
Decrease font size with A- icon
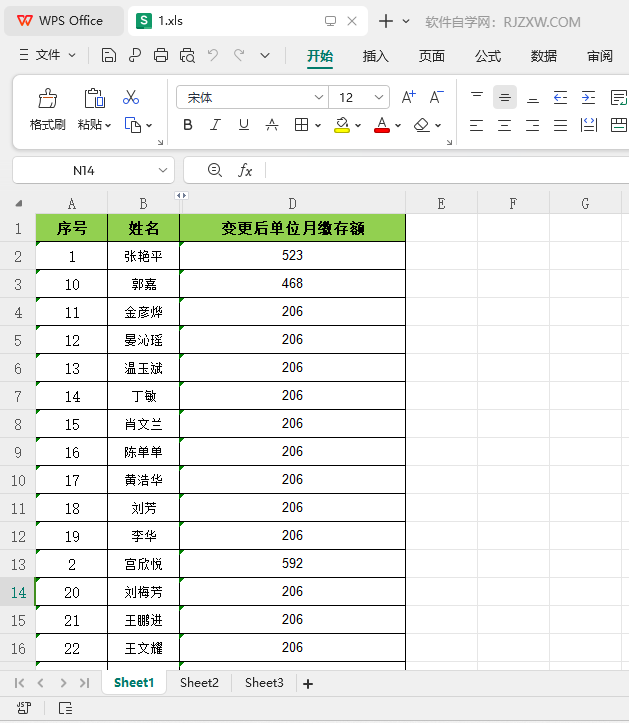(436, 97)
